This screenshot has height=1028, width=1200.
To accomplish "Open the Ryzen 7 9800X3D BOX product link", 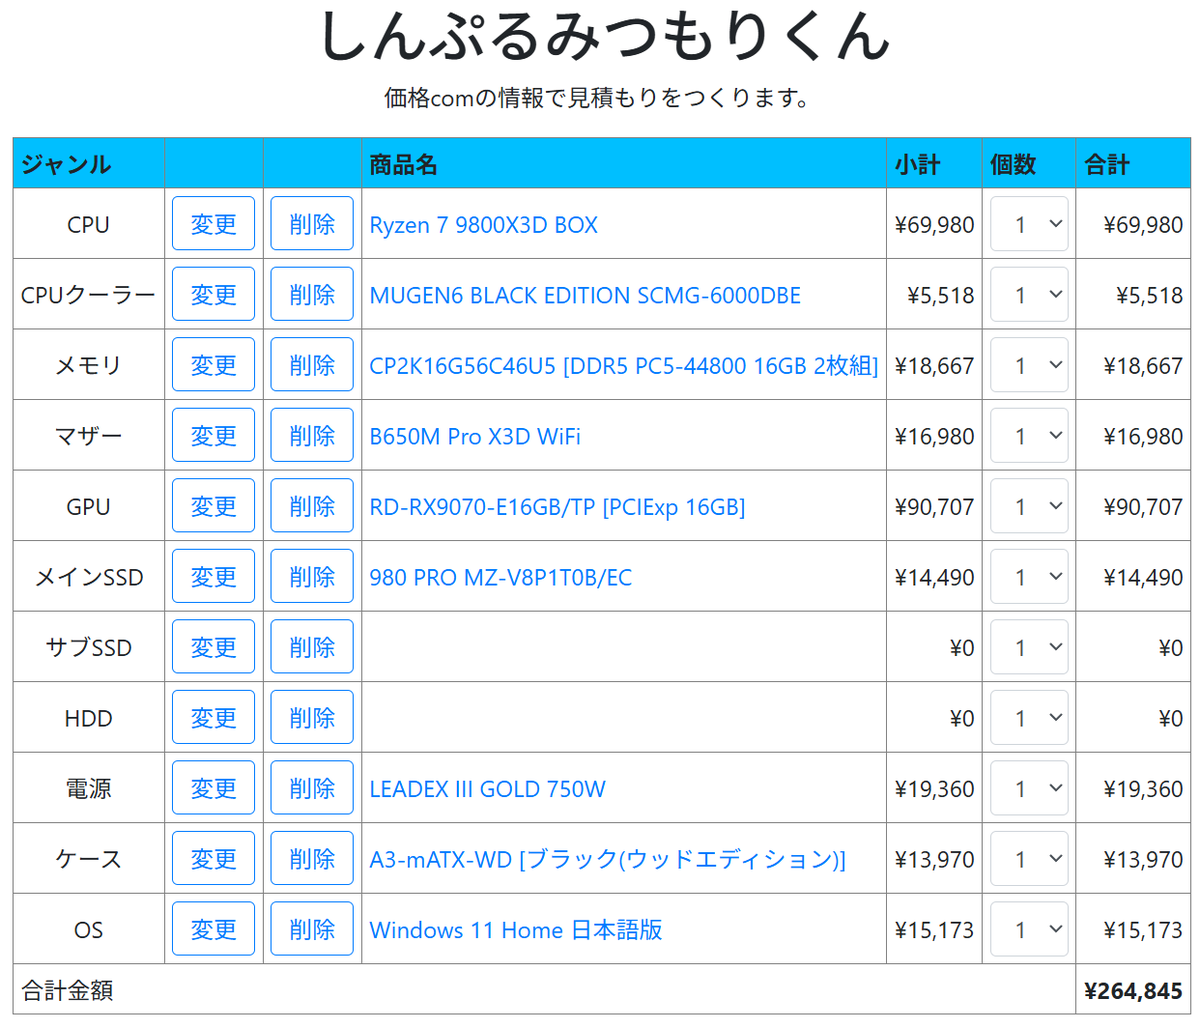I will tap(483, 225).
